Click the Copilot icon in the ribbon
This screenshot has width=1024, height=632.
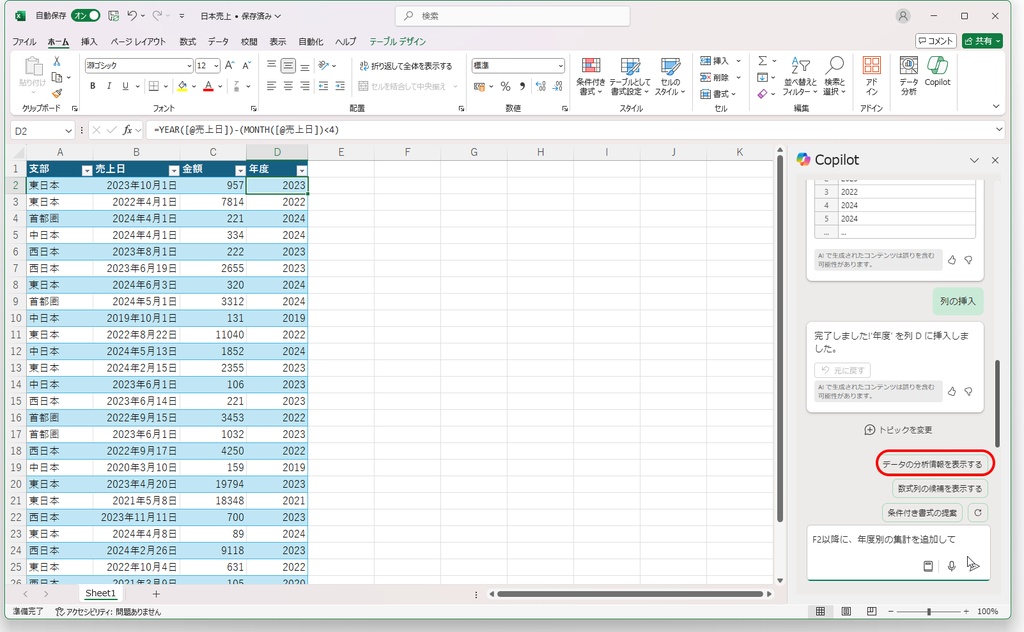937,71
